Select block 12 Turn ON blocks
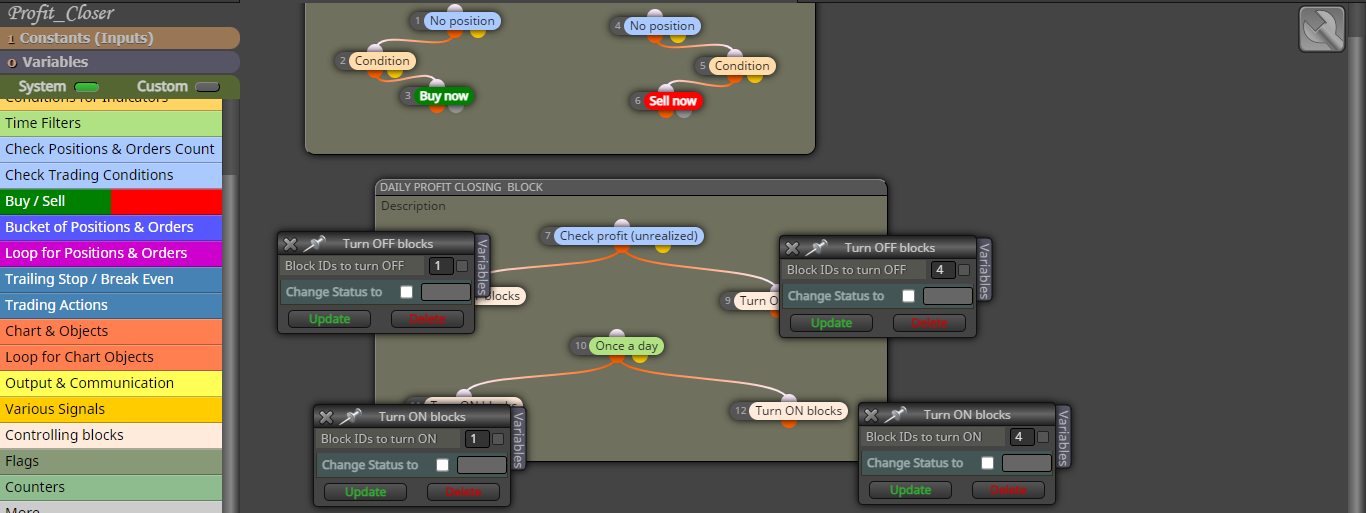The image size is (1366, 513). click(798, 411)
